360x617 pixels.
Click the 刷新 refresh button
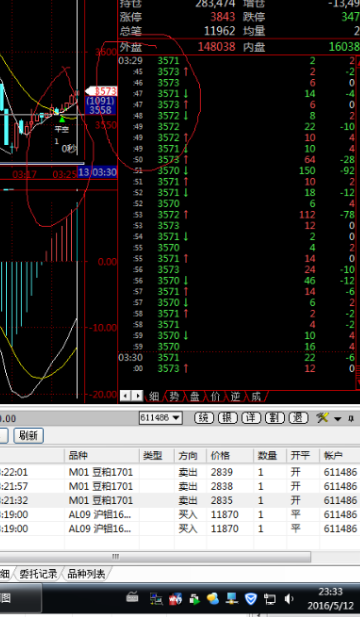(28, 436)
